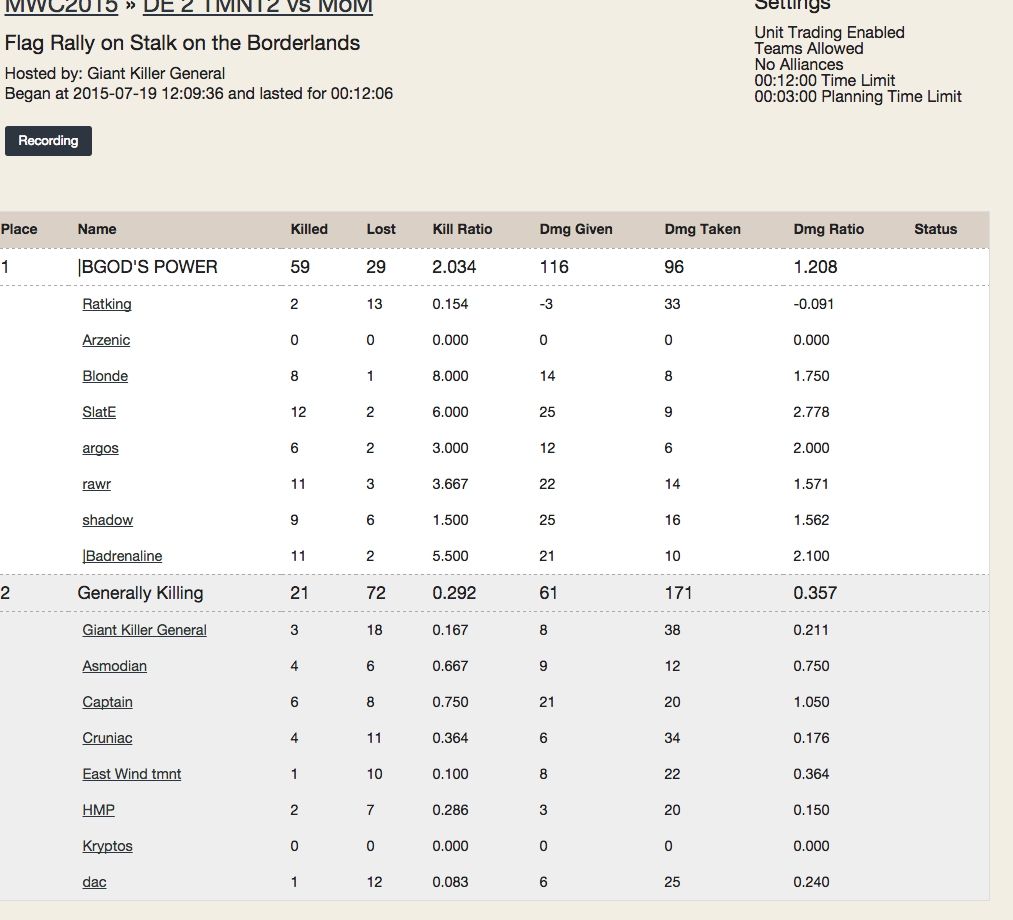Viewport: 1013px width, 920px height.
Task: Select the Place column header
Action: 19,229
